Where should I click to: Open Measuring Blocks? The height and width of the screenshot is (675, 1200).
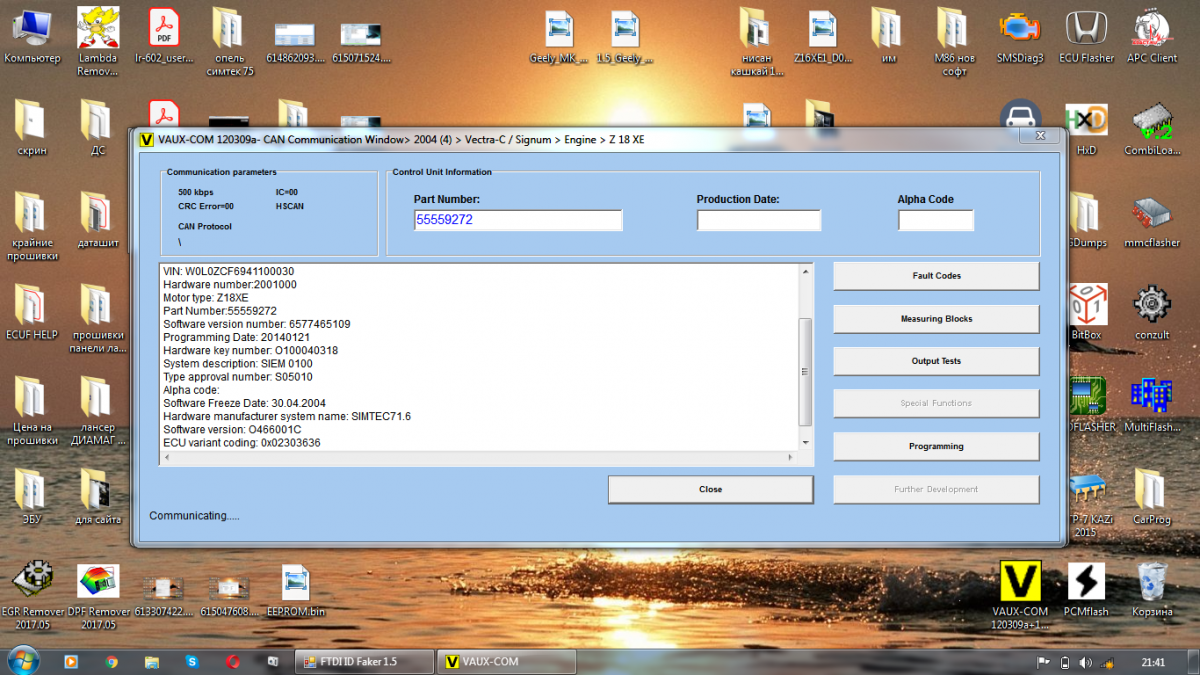[x=936, y=319]
